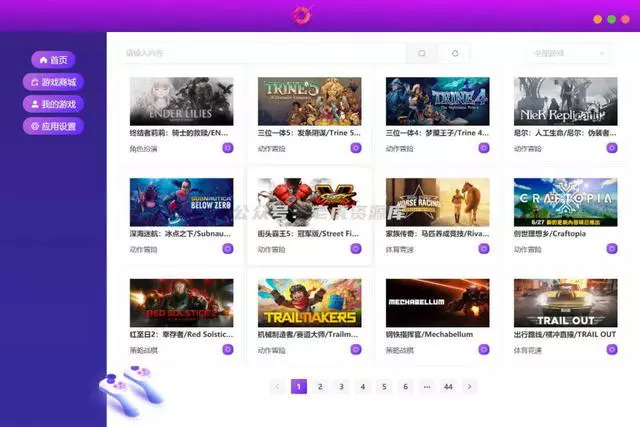Click the pagination ellipsis more pages

[427, 387]
